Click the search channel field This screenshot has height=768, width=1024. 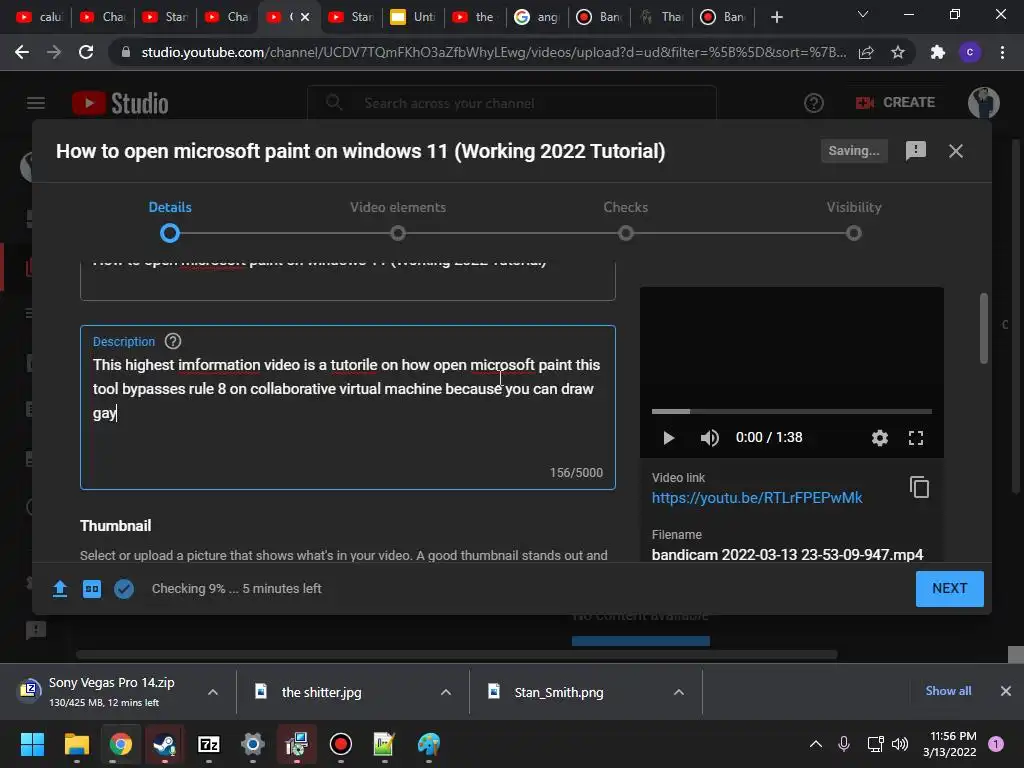tap(512, 103)
